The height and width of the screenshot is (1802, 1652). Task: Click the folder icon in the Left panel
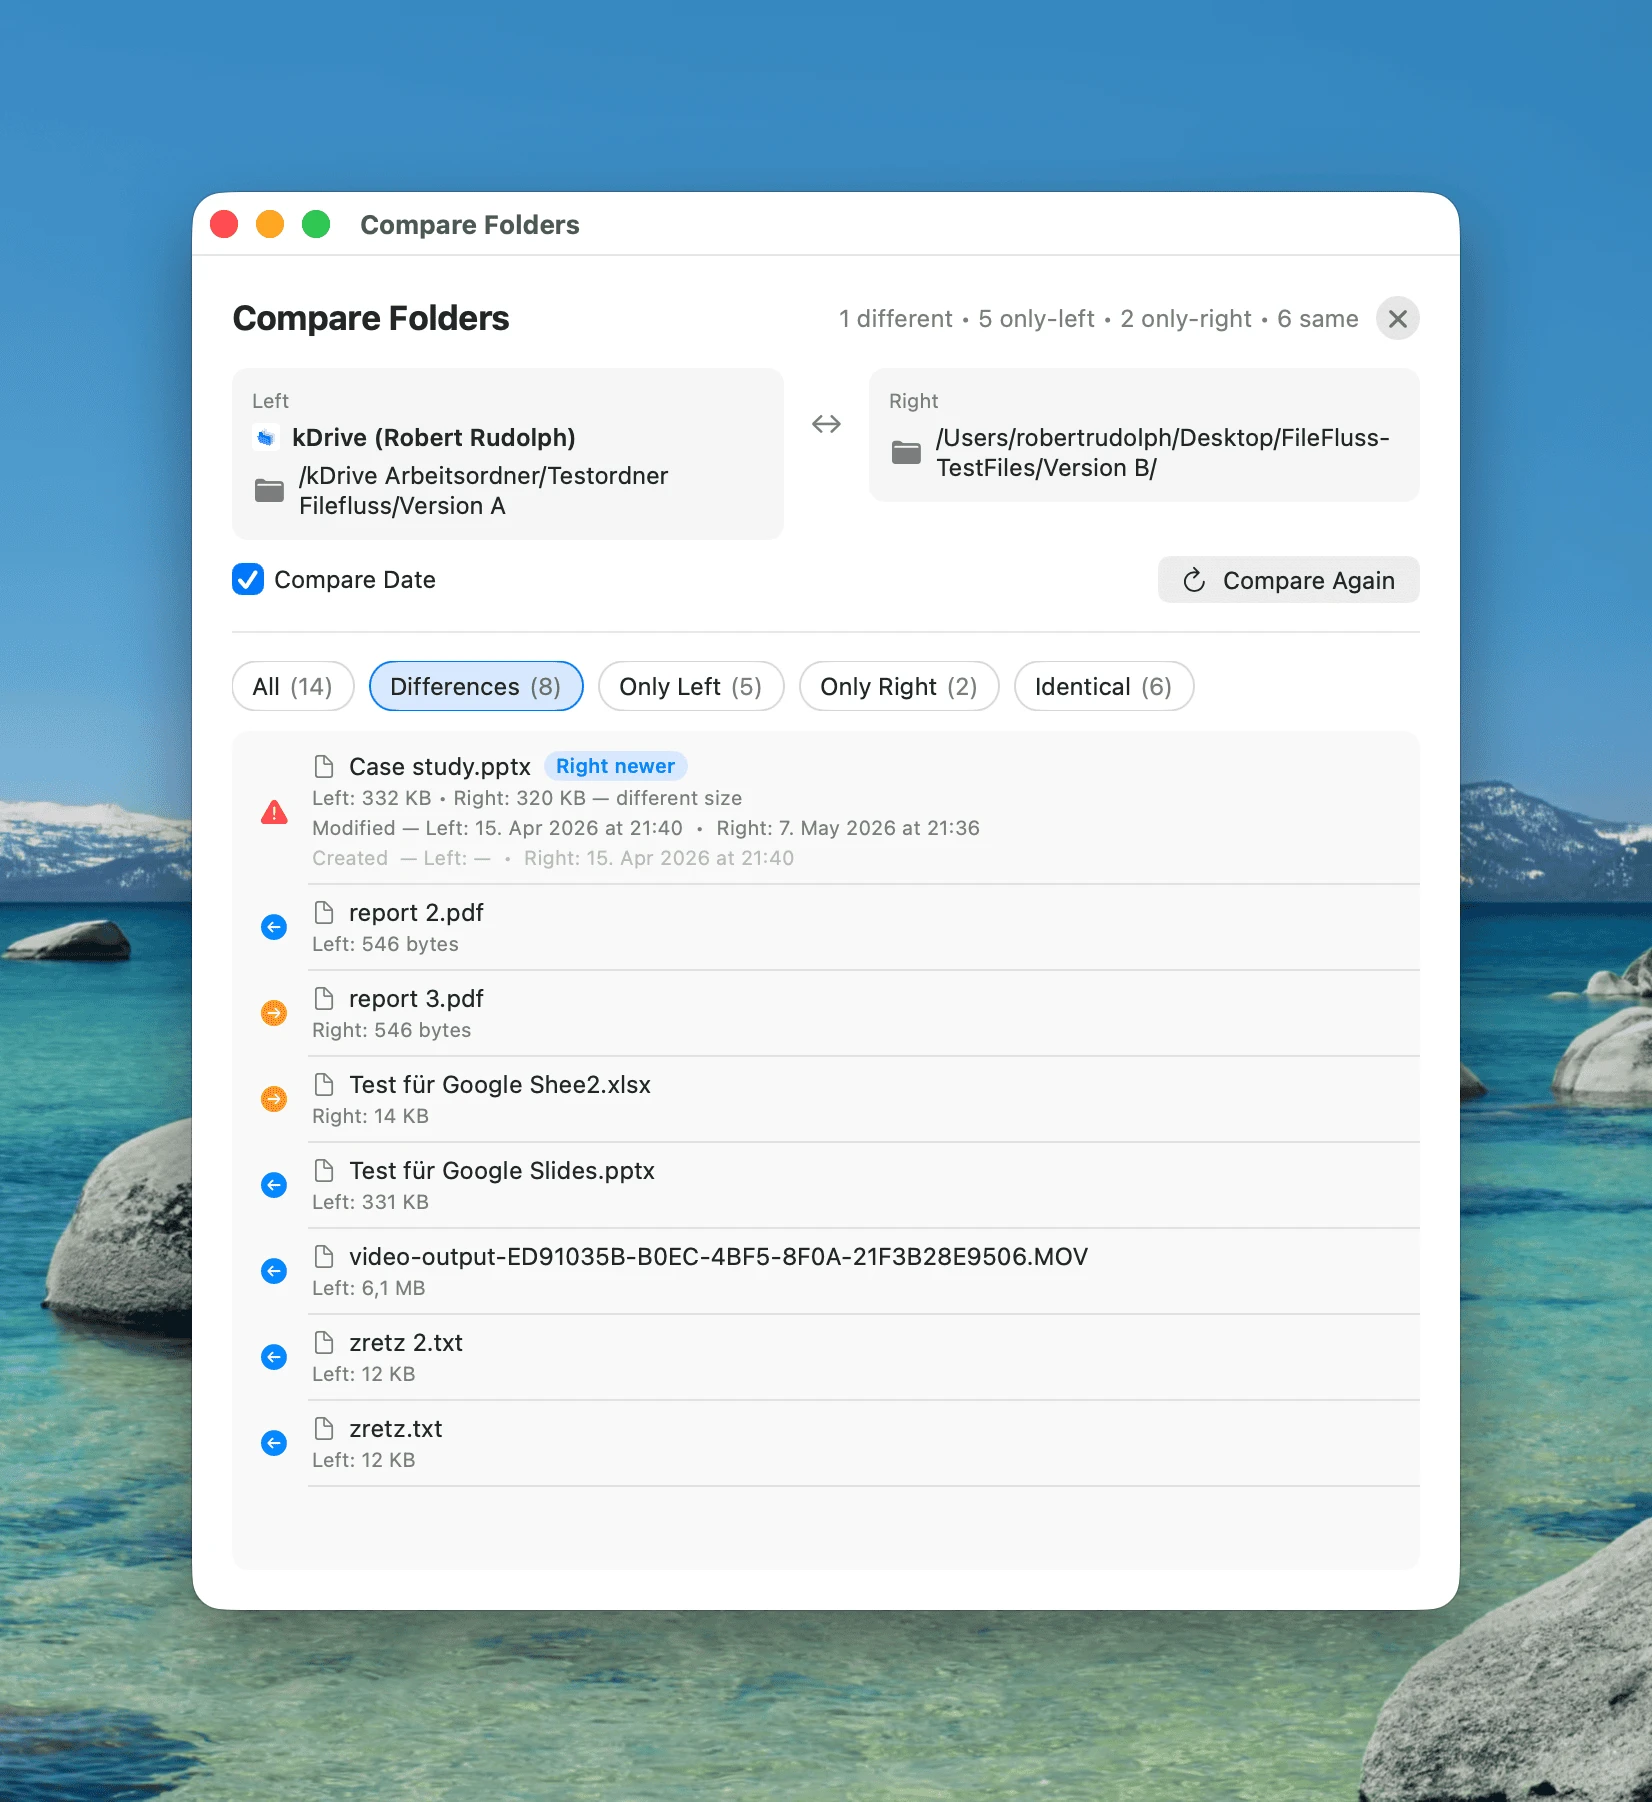(269, 491)
